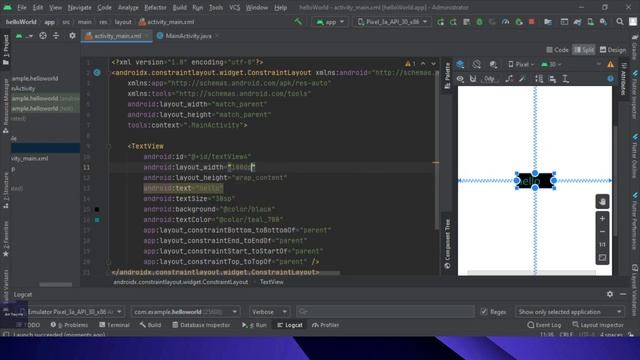The height and width of the screenshot is (360, 640).
Task: Click Zoom In plus on design surface
Action: coord(602,219)
